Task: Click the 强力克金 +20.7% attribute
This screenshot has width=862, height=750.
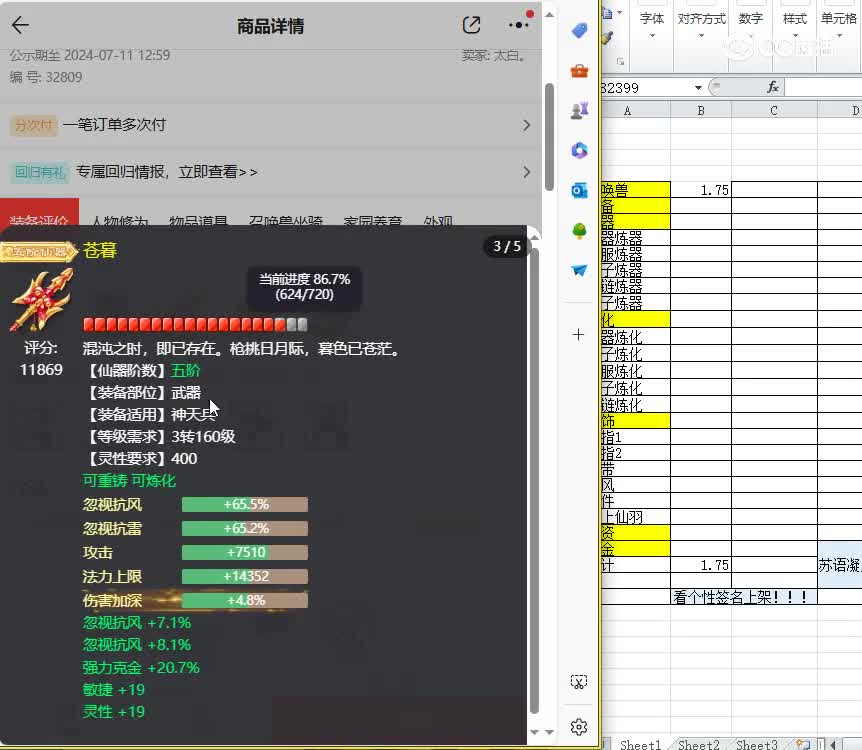Action: pos(141,668)
